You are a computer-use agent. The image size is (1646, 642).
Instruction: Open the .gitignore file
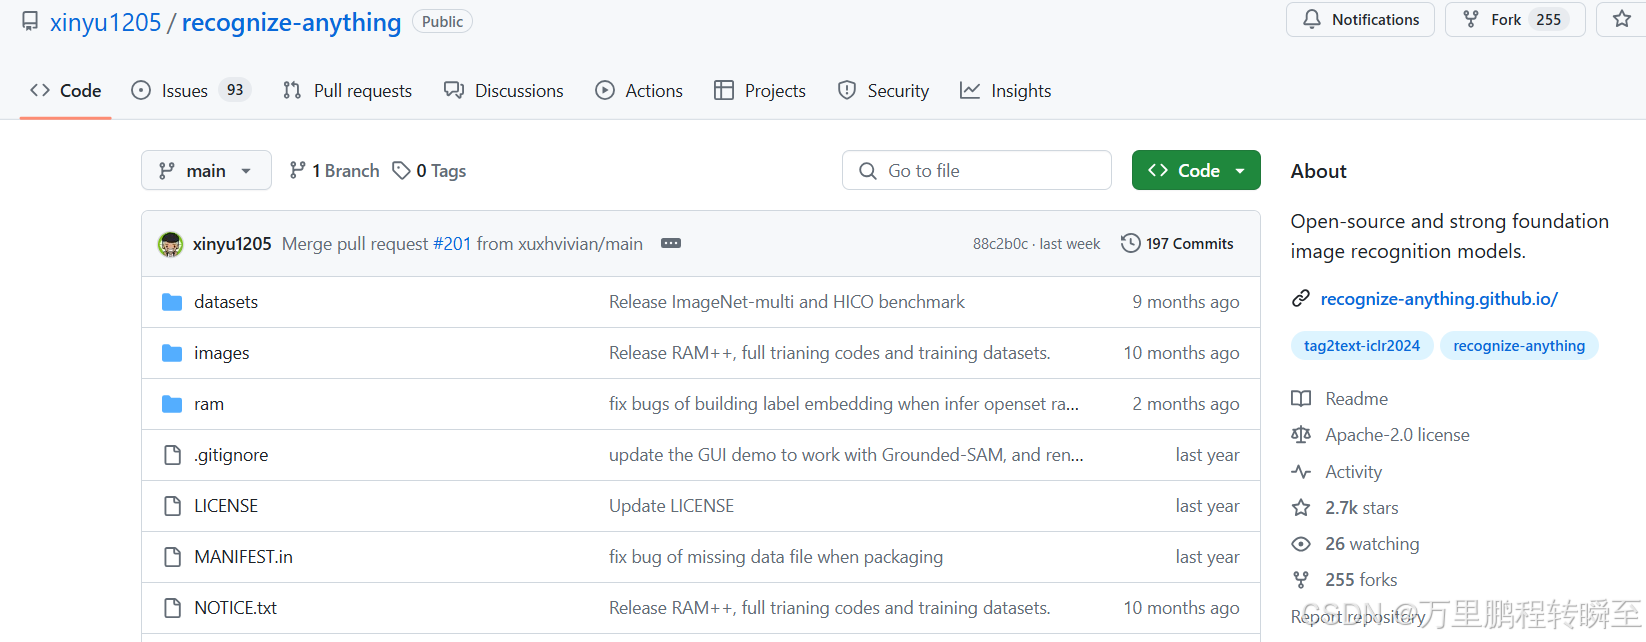click(x=231, y=455)
